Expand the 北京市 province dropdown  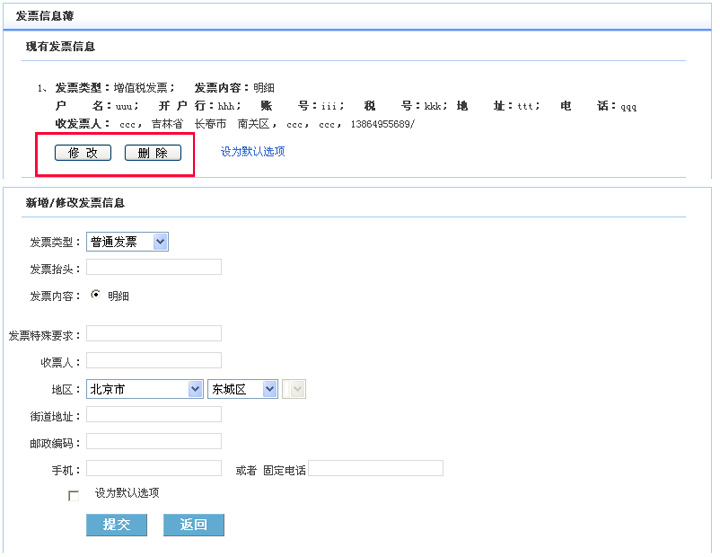point(144,389)
